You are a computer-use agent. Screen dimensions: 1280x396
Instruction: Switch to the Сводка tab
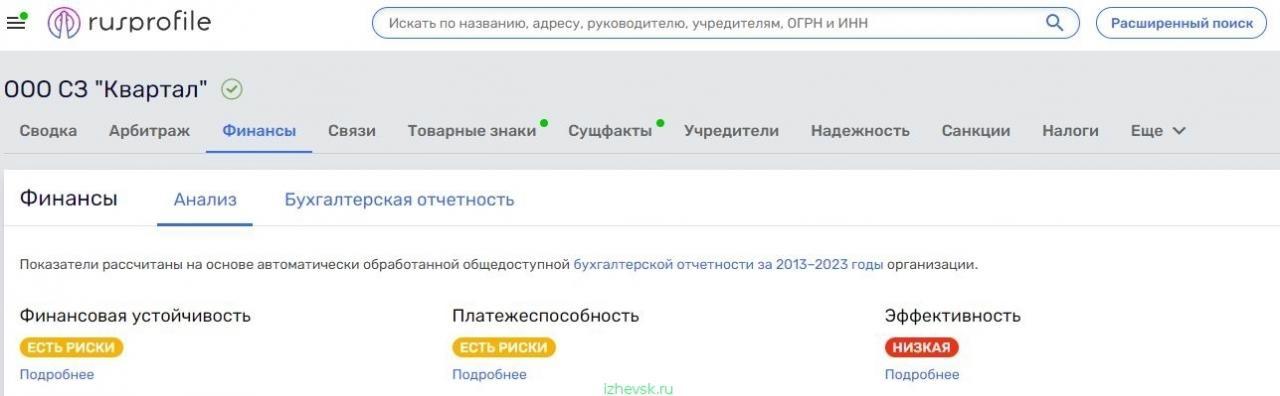(x=48, y=131)
